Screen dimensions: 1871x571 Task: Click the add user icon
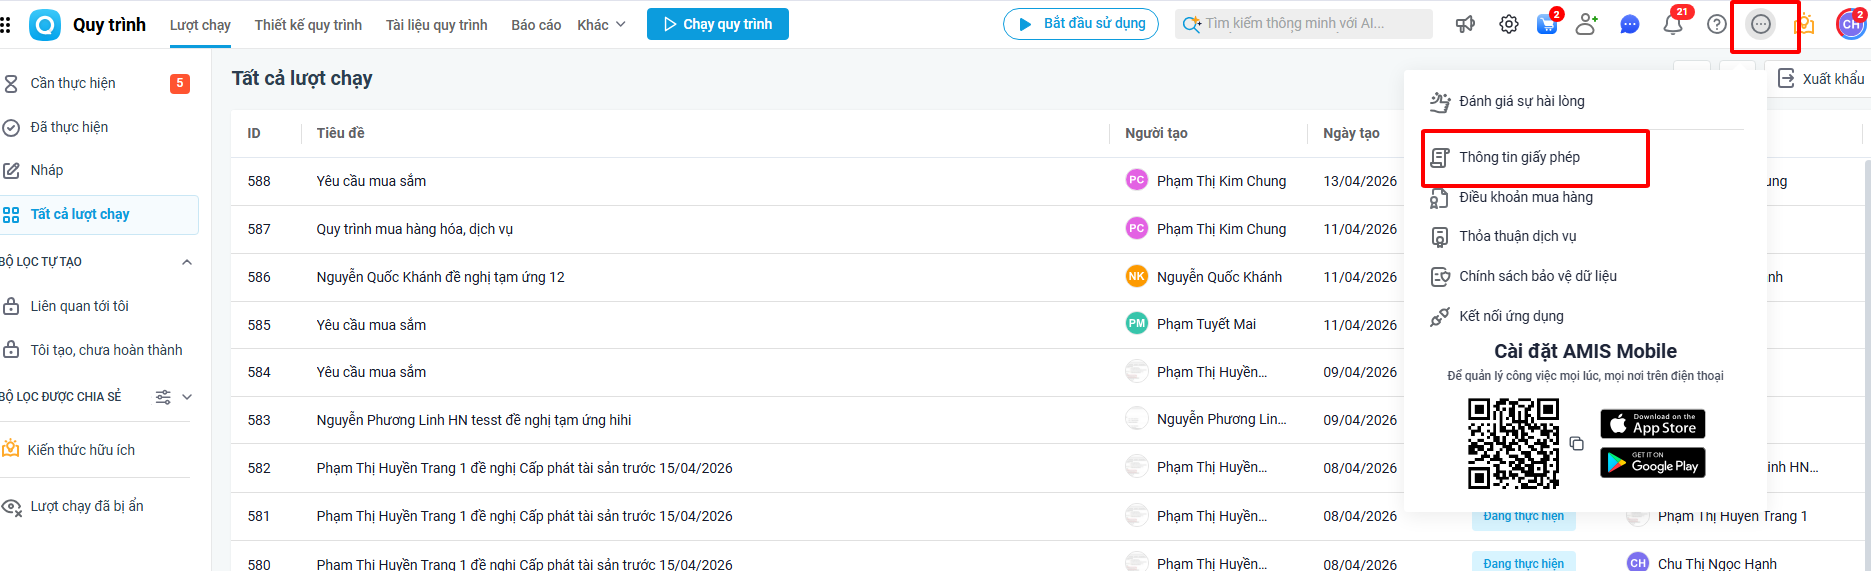[1587, 24]
